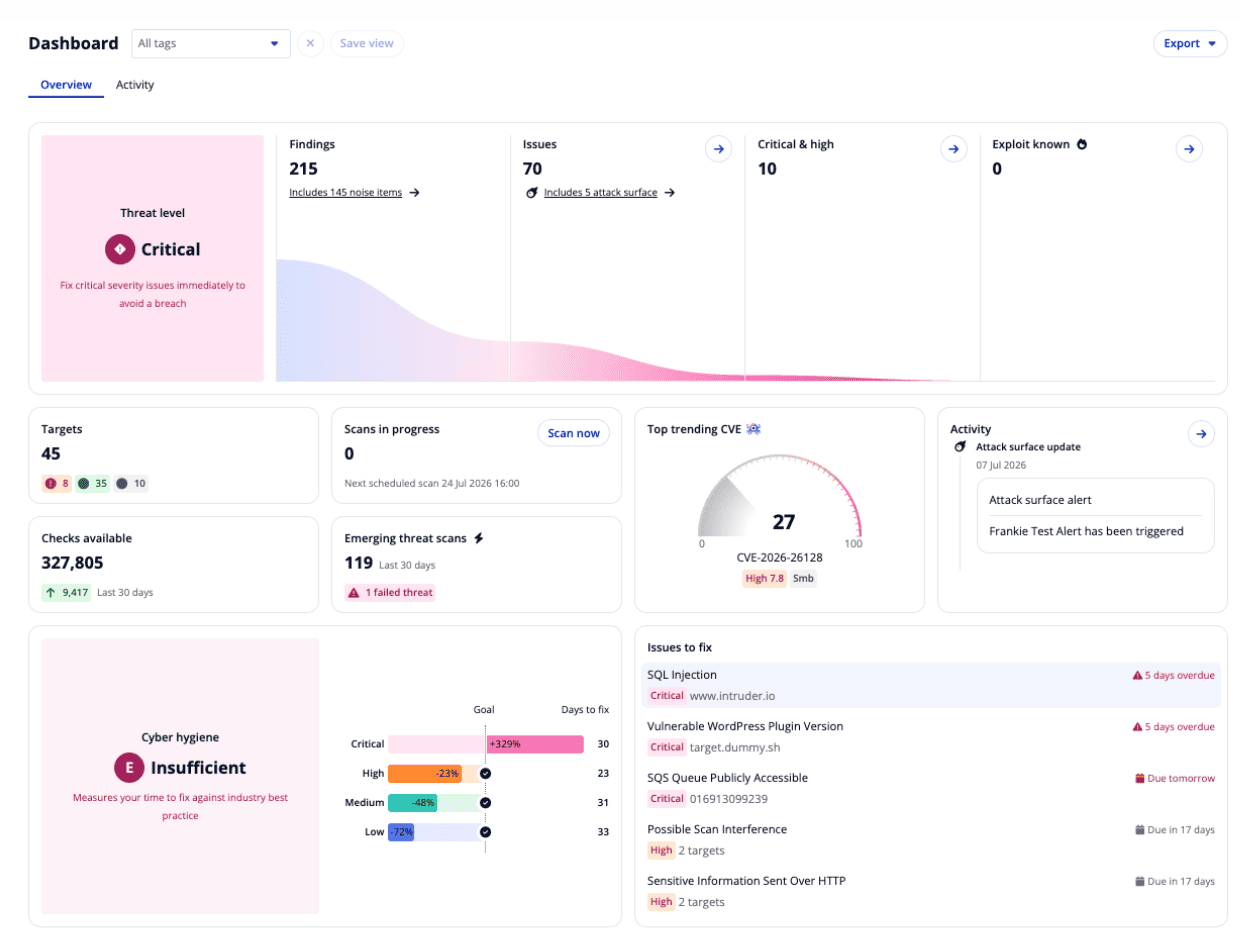Open the Activity card arrow button
This screenshot has width=1240, height=936.
tap(1201, 433)
